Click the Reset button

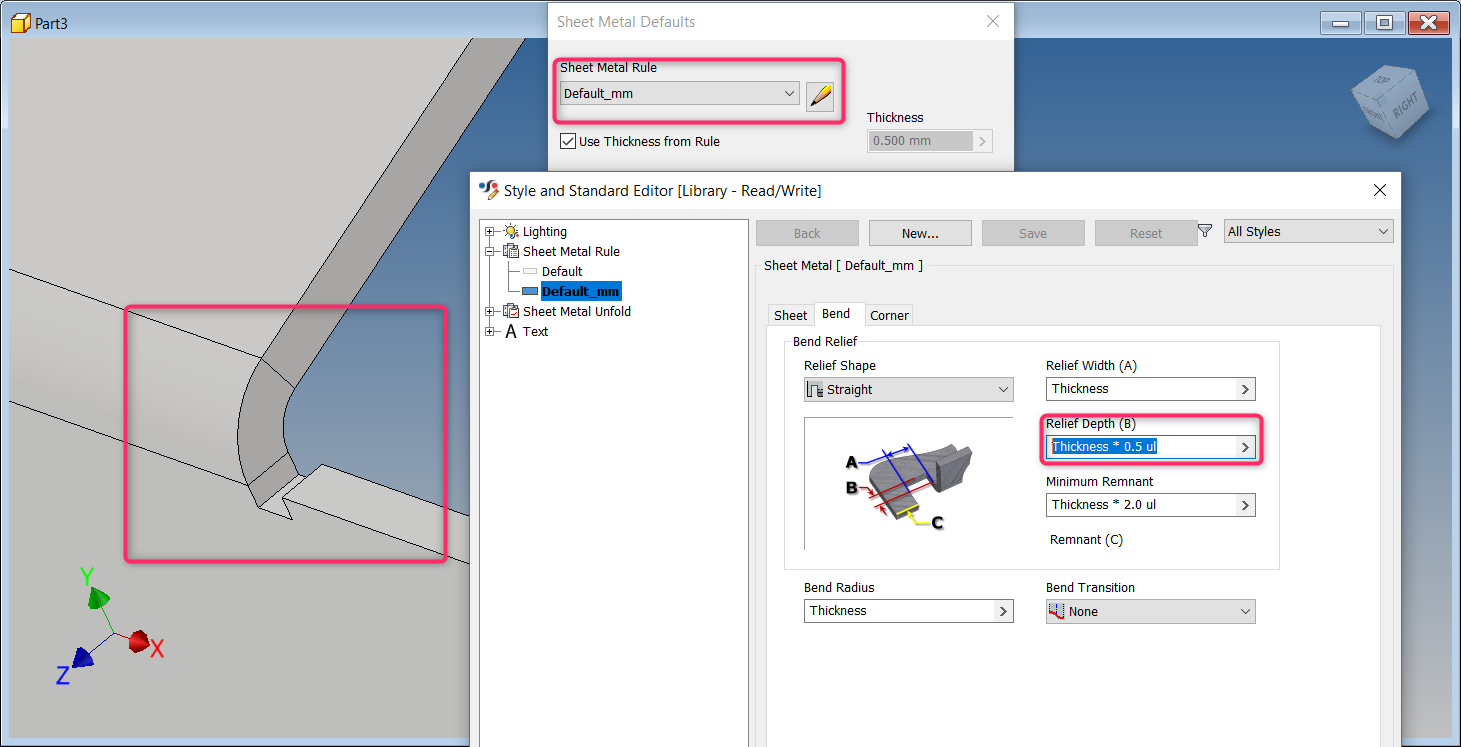tap(1146, 233)
